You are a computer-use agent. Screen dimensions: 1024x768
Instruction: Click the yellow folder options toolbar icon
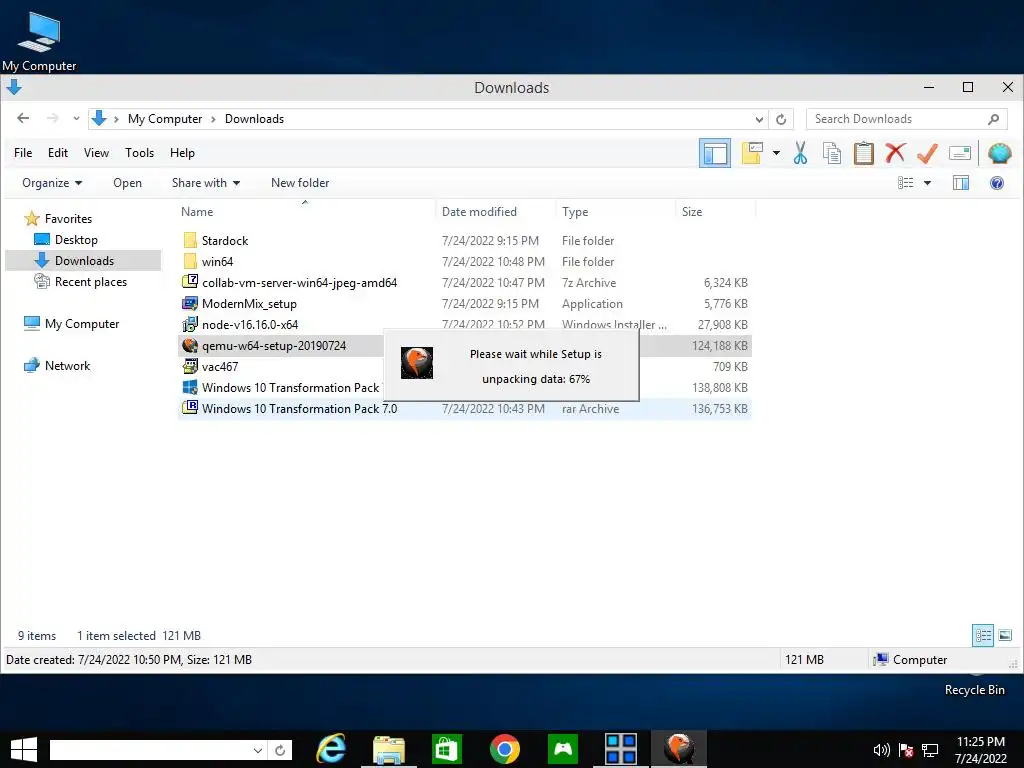(752, 153)
